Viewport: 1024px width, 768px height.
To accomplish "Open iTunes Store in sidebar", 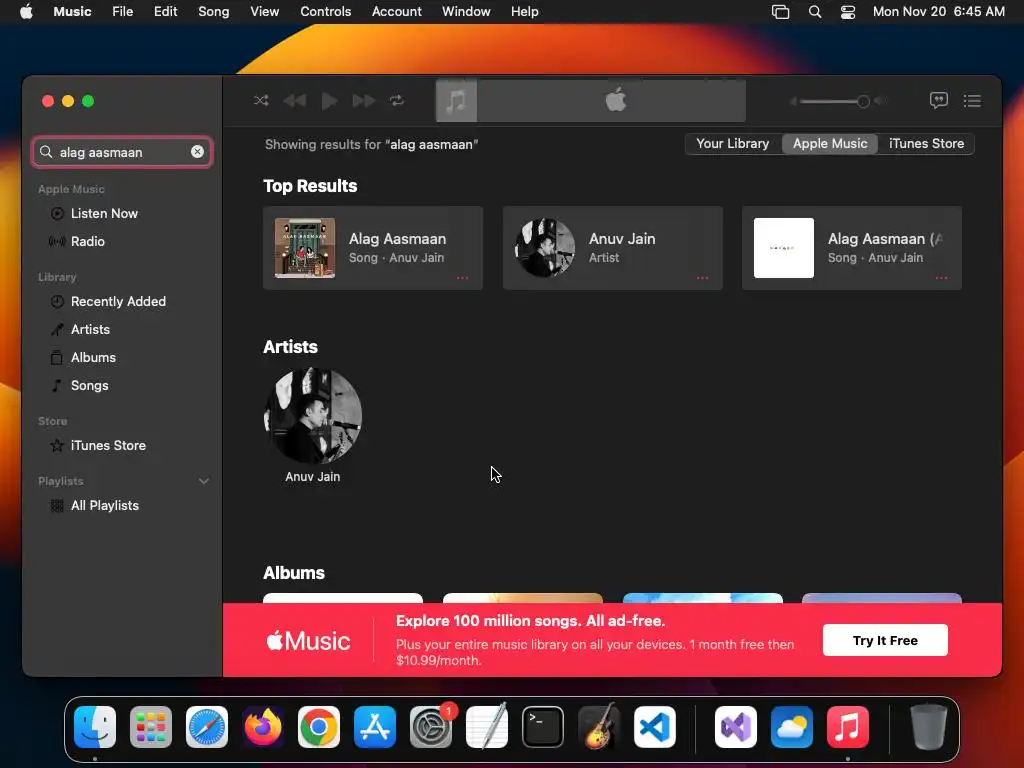I will point(108,445).
